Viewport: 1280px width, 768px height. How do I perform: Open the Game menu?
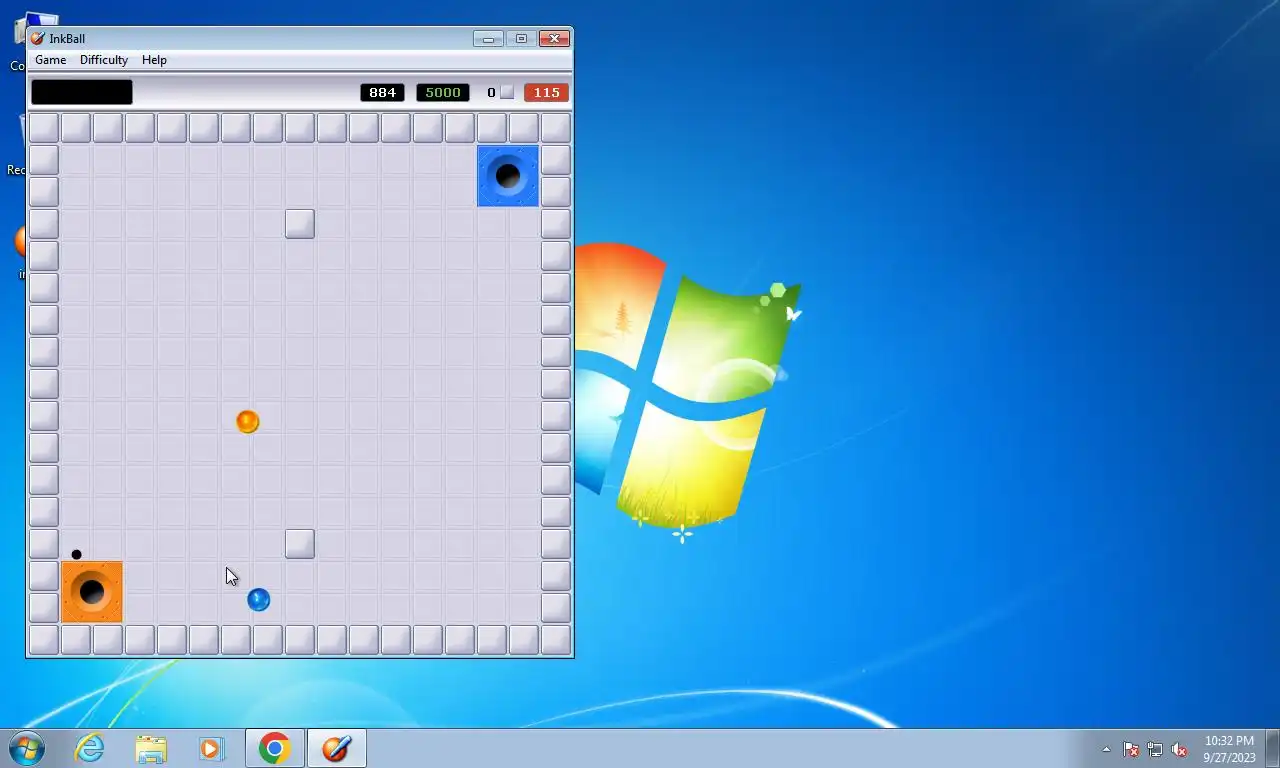(x=51, y=60)
